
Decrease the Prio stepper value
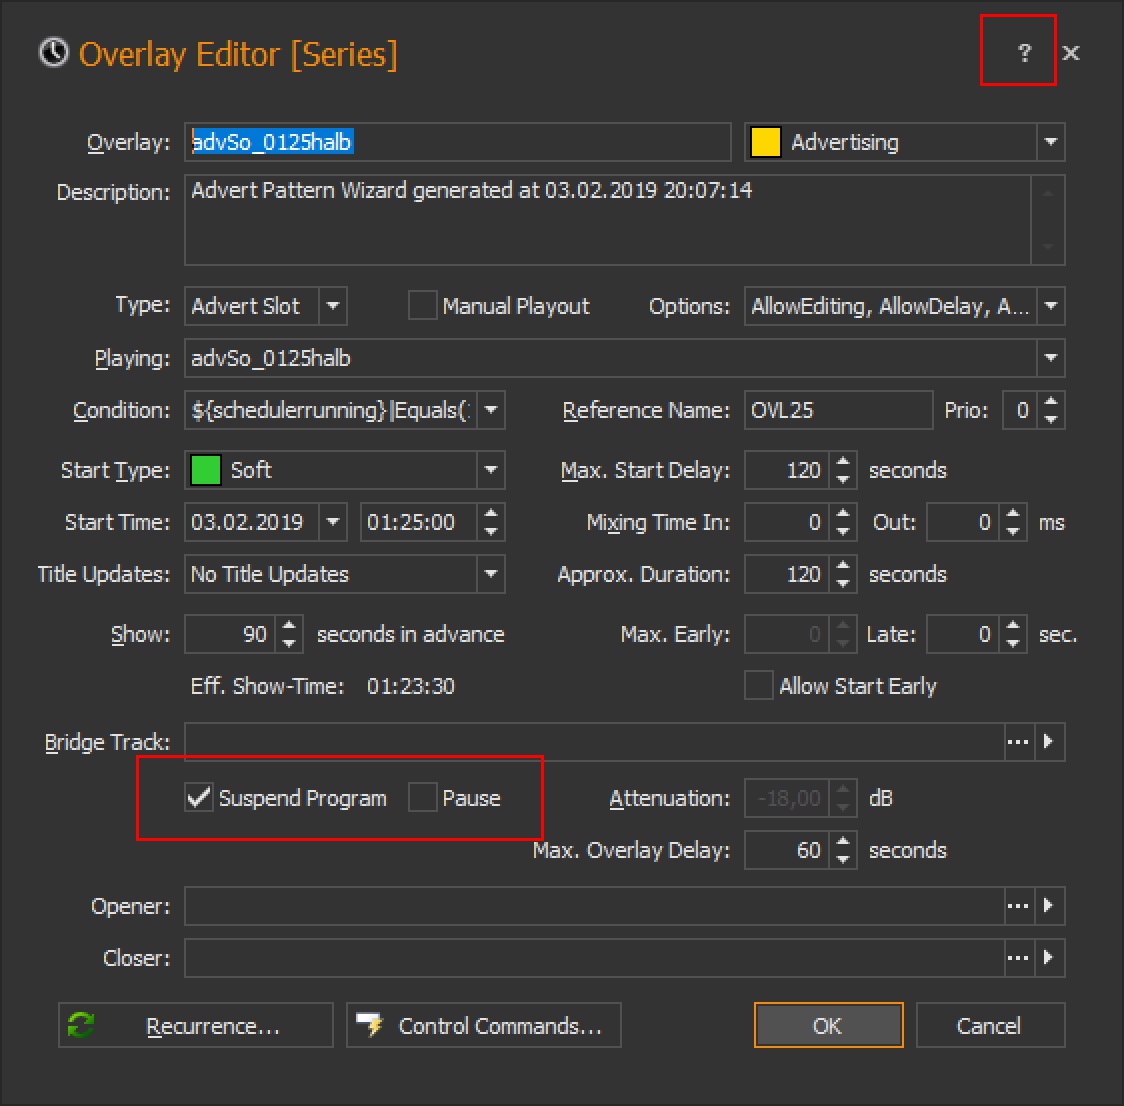1050,419
